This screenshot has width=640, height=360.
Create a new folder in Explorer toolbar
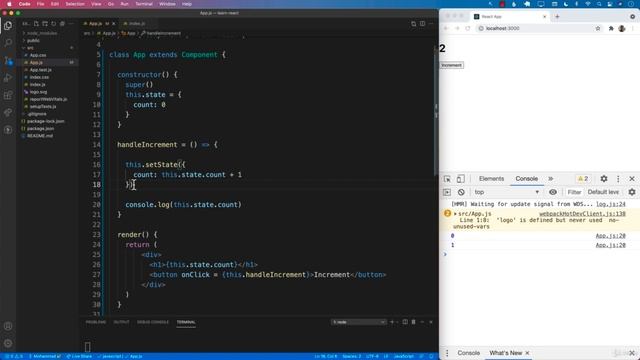pyautogui.click(x=45, y=24)
